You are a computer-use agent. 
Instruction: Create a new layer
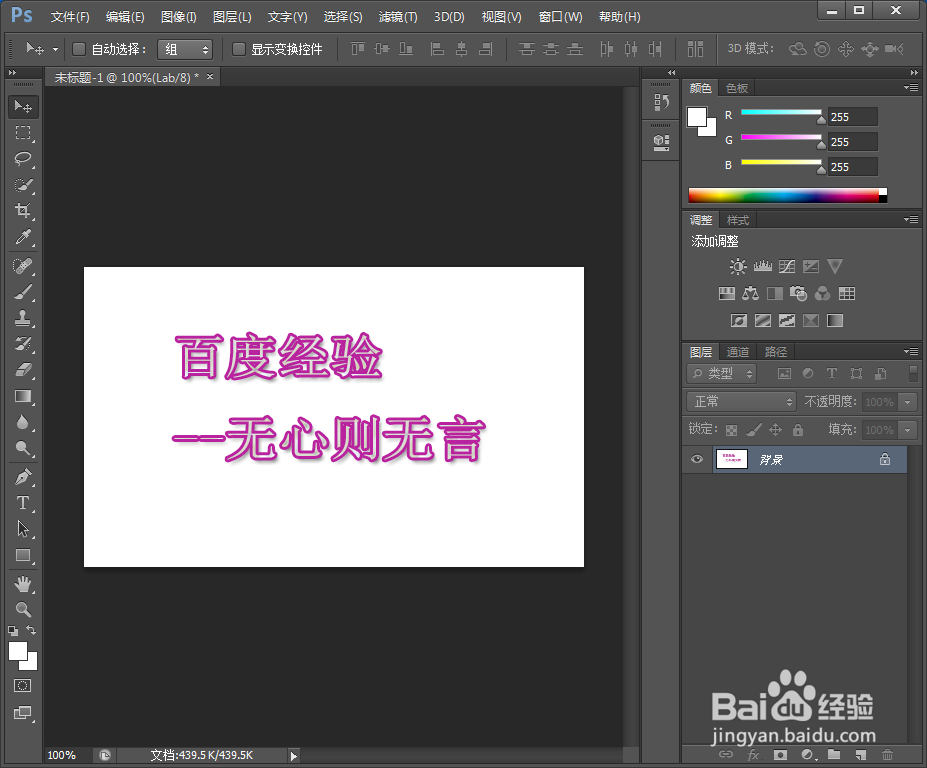click(x=861, y=755)
